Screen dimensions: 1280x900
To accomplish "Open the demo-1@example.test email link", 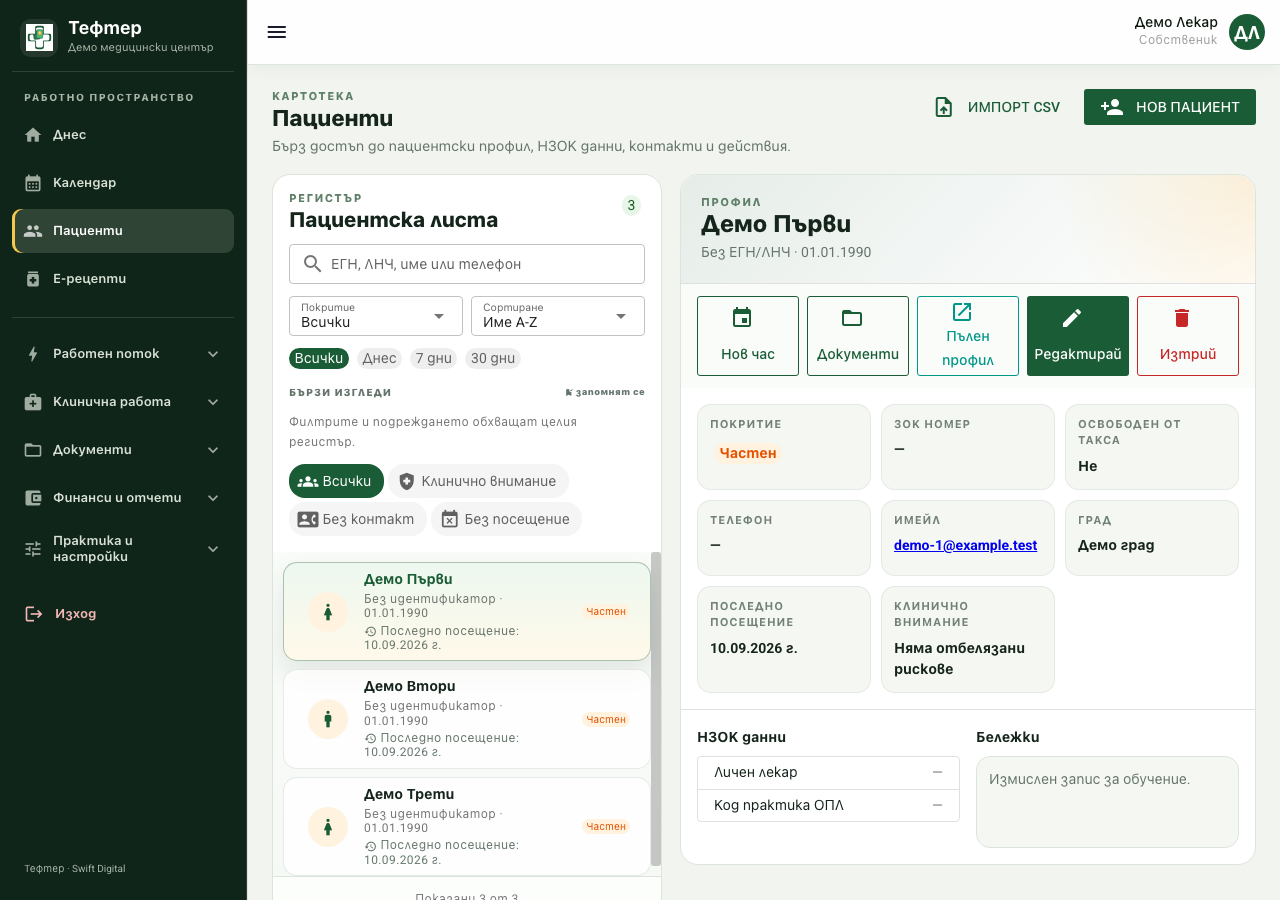I will click(x=965, y=545).
